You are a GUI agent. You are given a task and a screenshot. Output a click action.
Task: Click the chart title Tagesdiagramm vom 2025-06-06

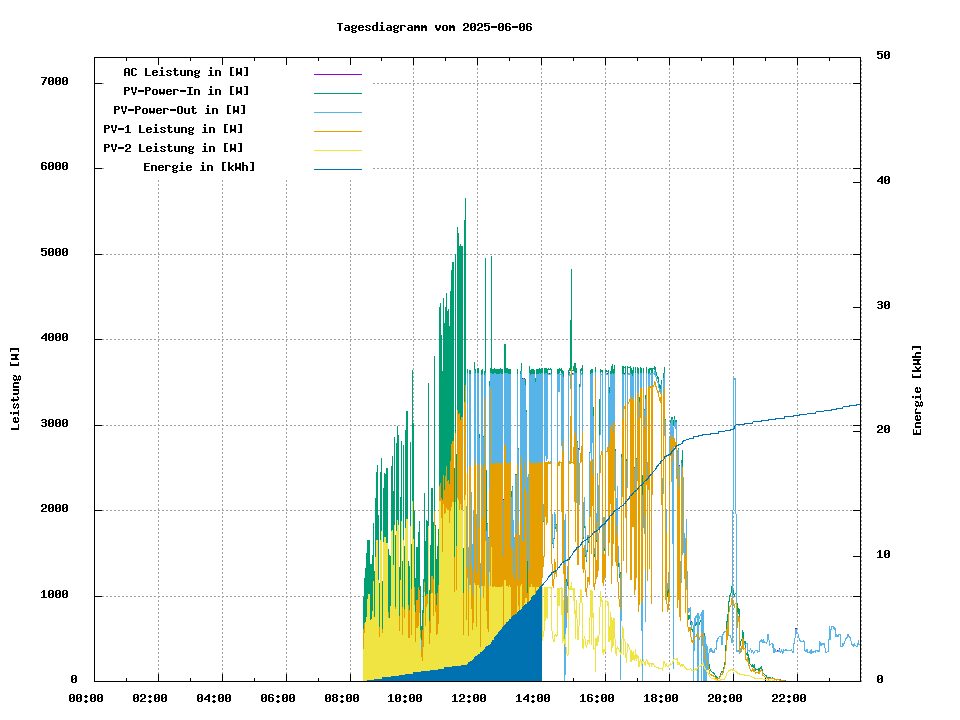coord(434,27)
